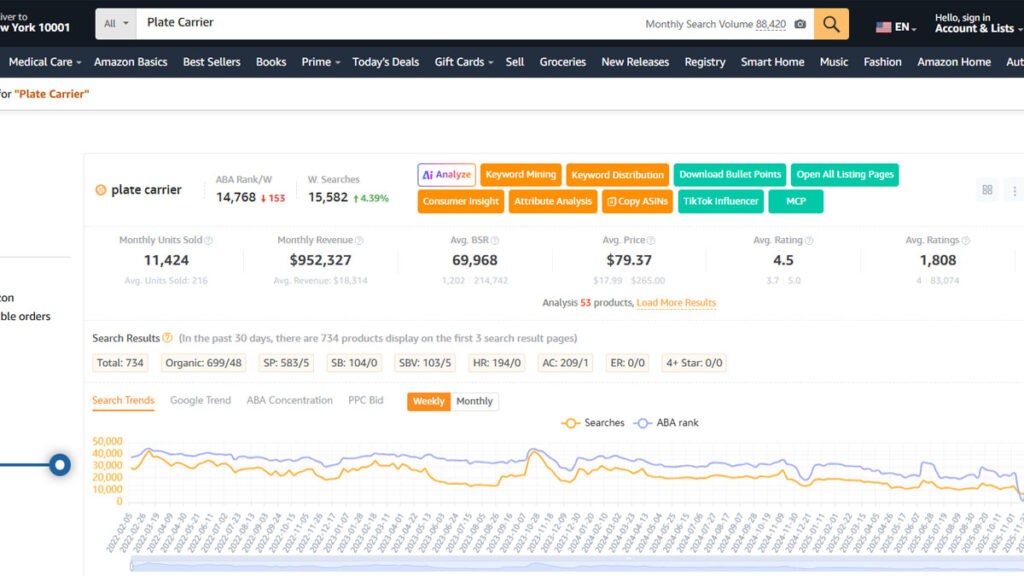Open the three-dot more options icon
Image resolution: width=1024 pixels, height=576 pixels.
point(1013,190)
